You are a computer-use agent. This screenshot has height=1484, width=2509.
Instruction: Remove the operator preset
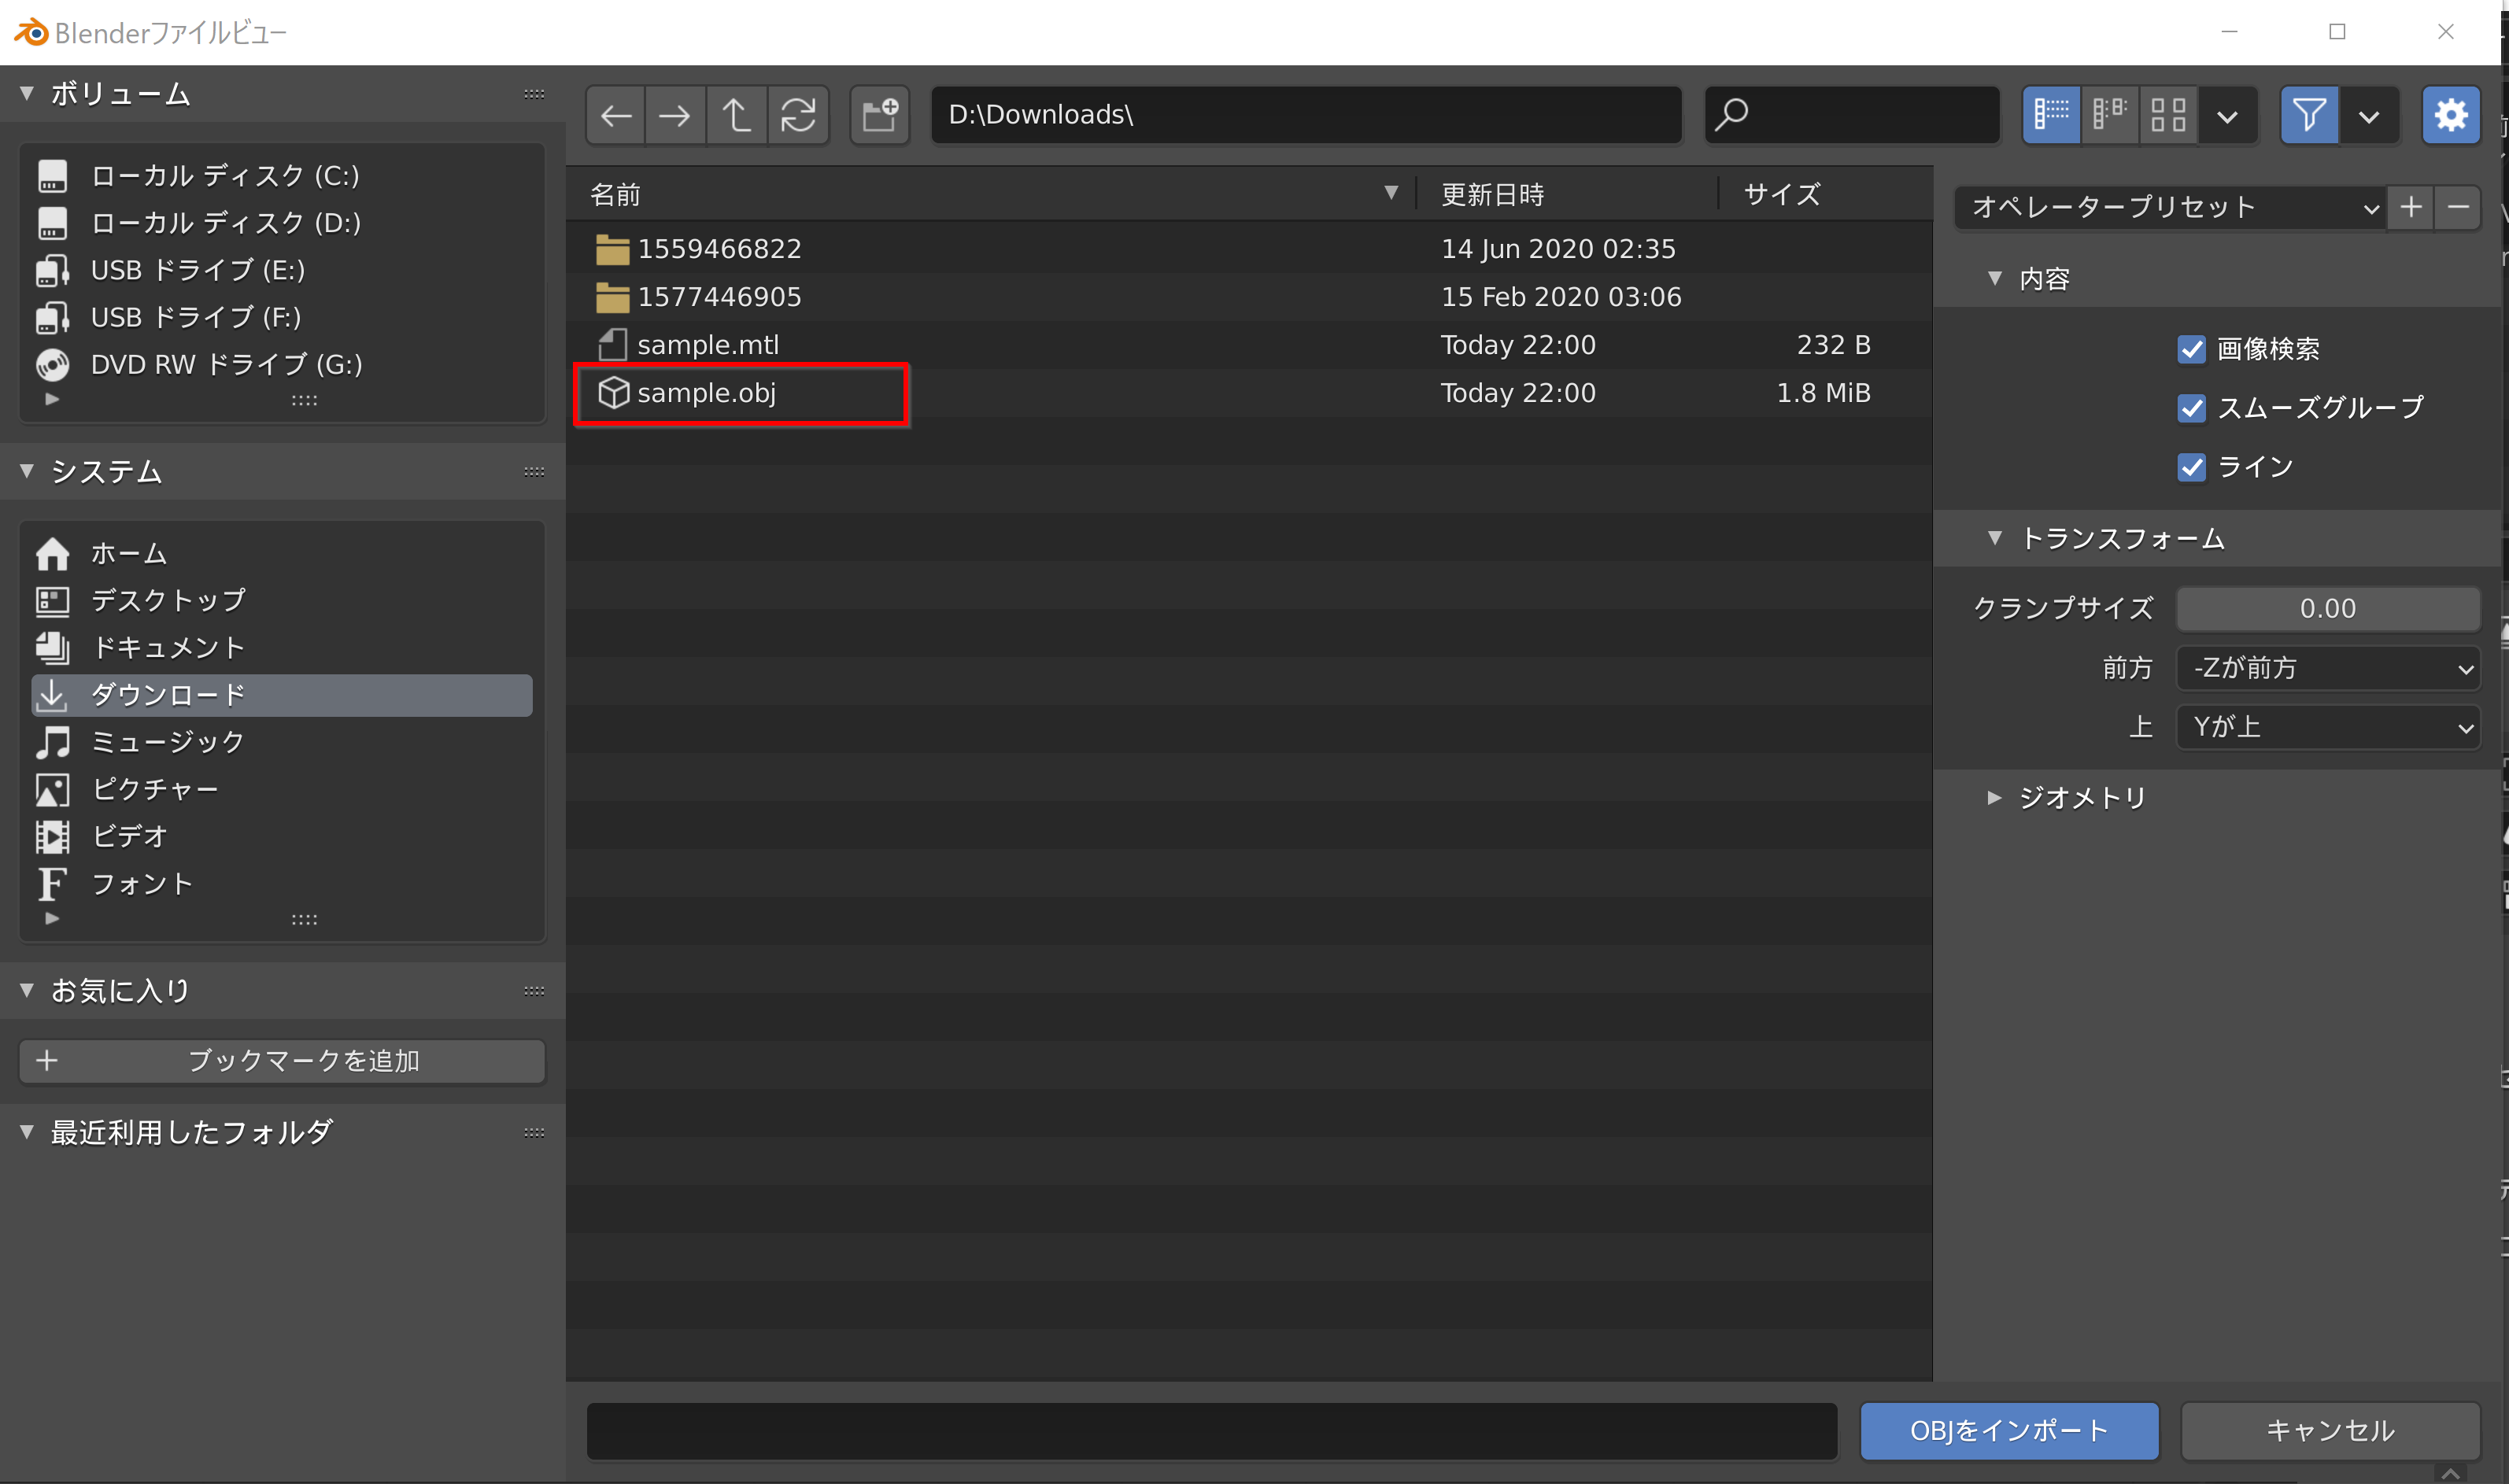pos(2458,208)
